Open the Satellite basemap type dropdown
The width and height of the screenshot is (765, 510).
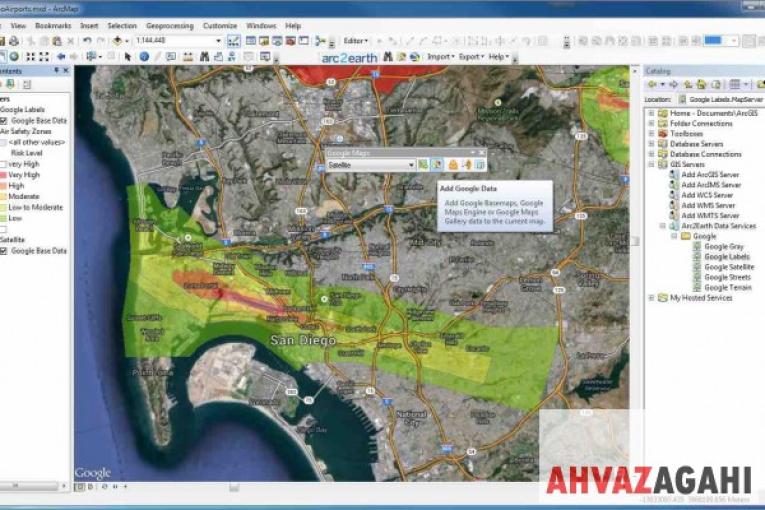pyautogui.click(x=411, y=165)
